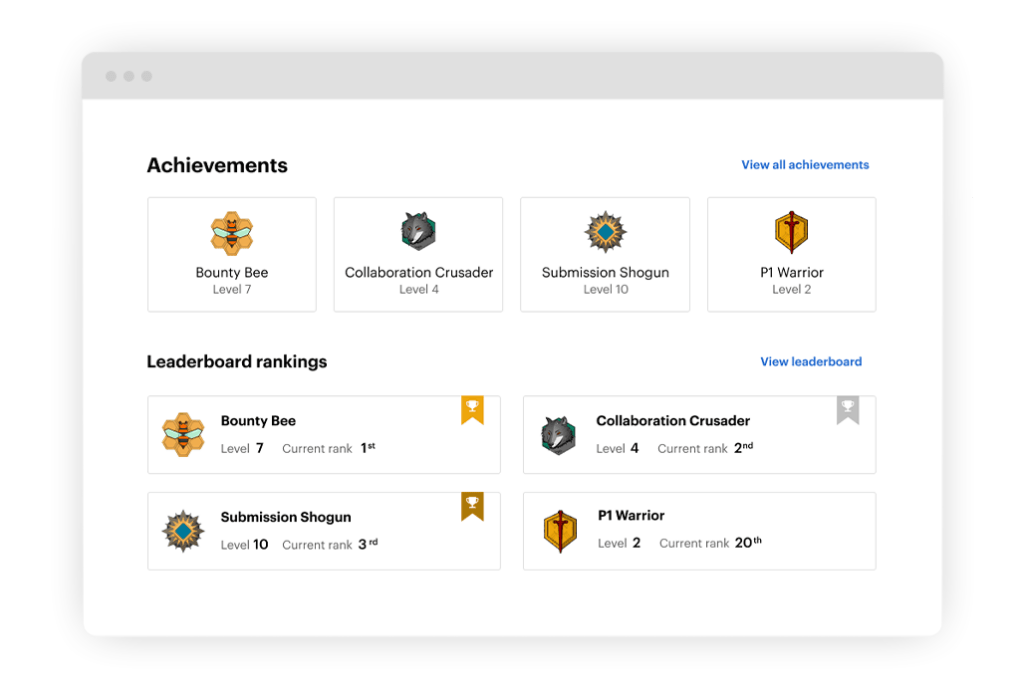Click the silver trophy ribbon on Collaboration Crusader

[x=847, y=409]
